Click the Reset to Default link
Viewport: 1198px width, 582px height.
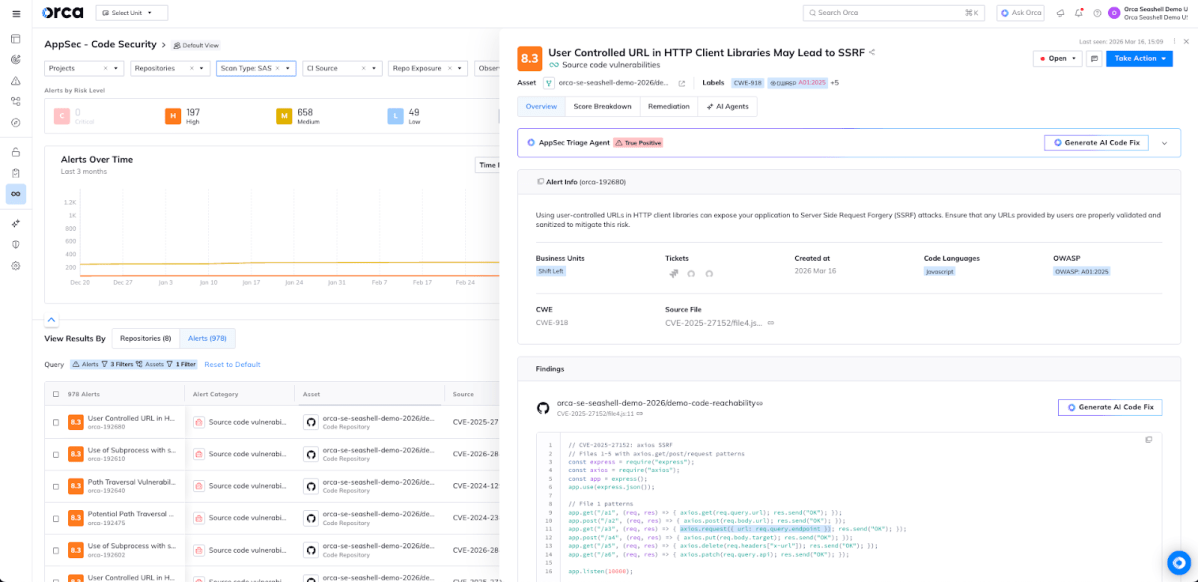pos(234,364)
